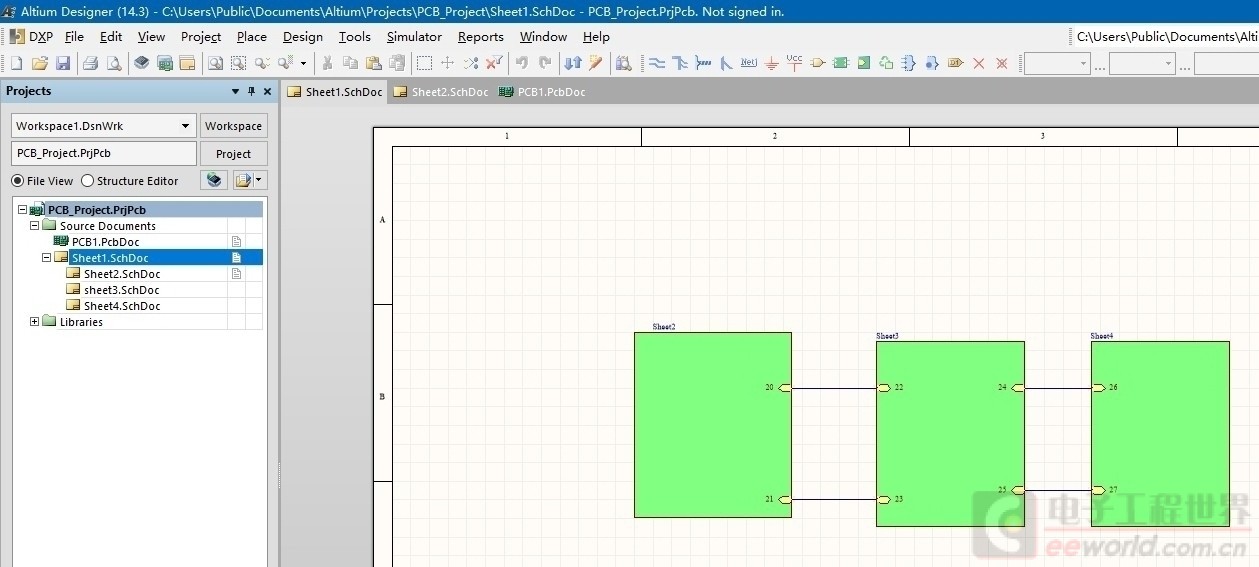This screenshot has width=1259, height=567.
Task: Click the Project button
Action: point(234,154)
